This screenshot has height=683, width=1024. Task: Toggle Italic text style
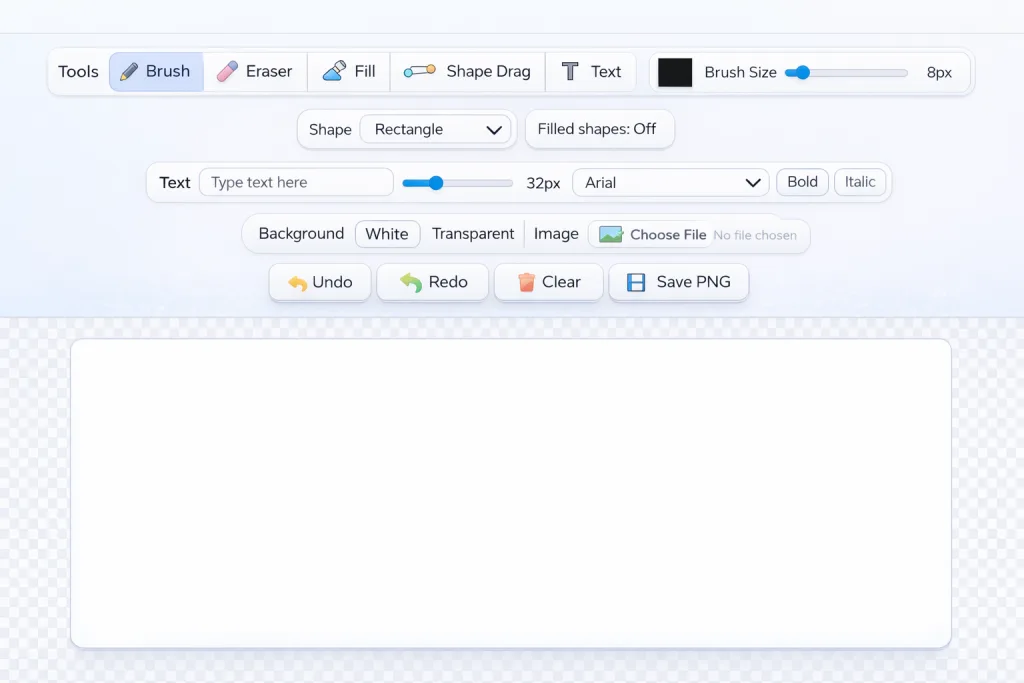tap(860, 182)
